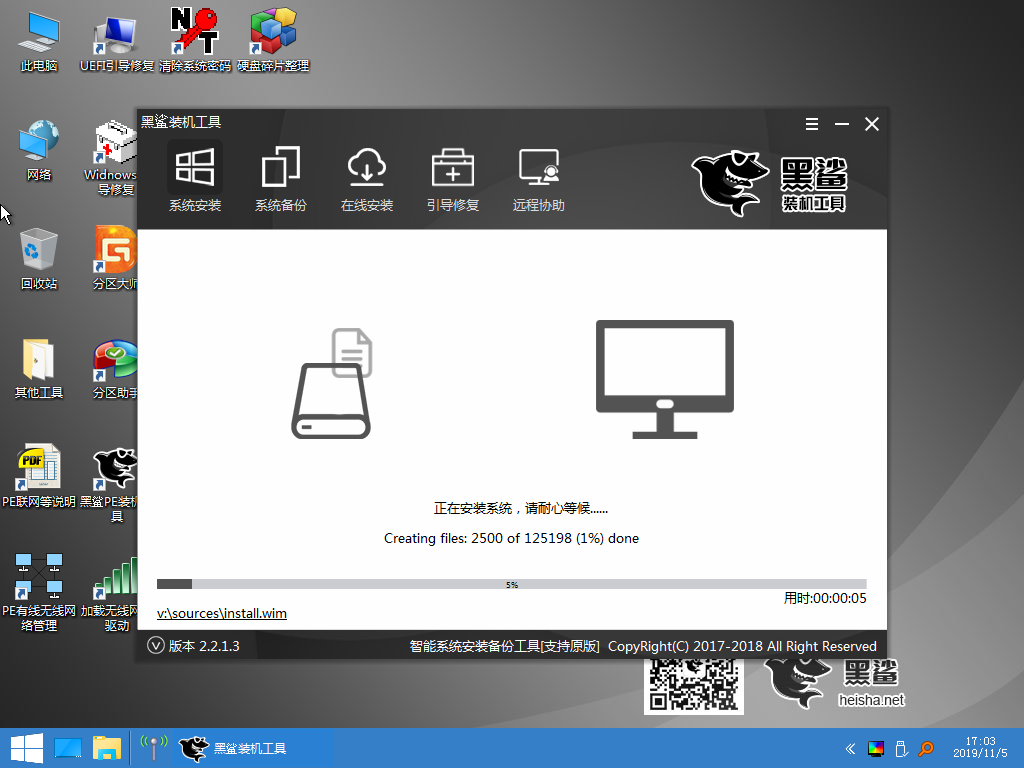This screenshot has width=1024, height=768.
Task: Select the 系统安装 (System Install) tool
Action: [196, 178]
